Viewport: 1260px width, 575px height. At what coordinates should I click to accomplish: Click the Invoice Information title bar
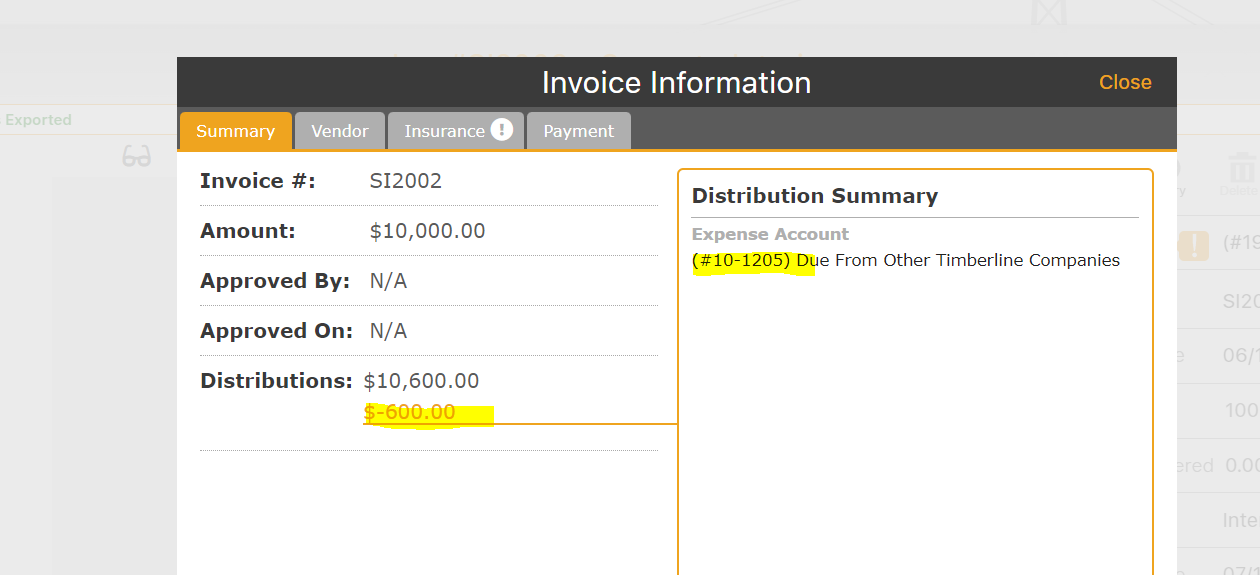[x=676, y=83]
